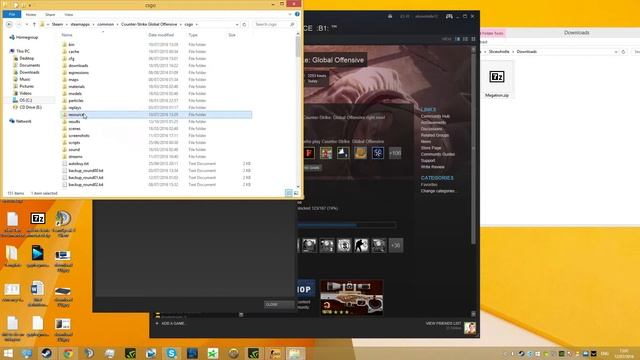The height and width of the screenshot is (360, 640).
Task: Open the View ribbon tab in Explorer
Action: [69, 14]
